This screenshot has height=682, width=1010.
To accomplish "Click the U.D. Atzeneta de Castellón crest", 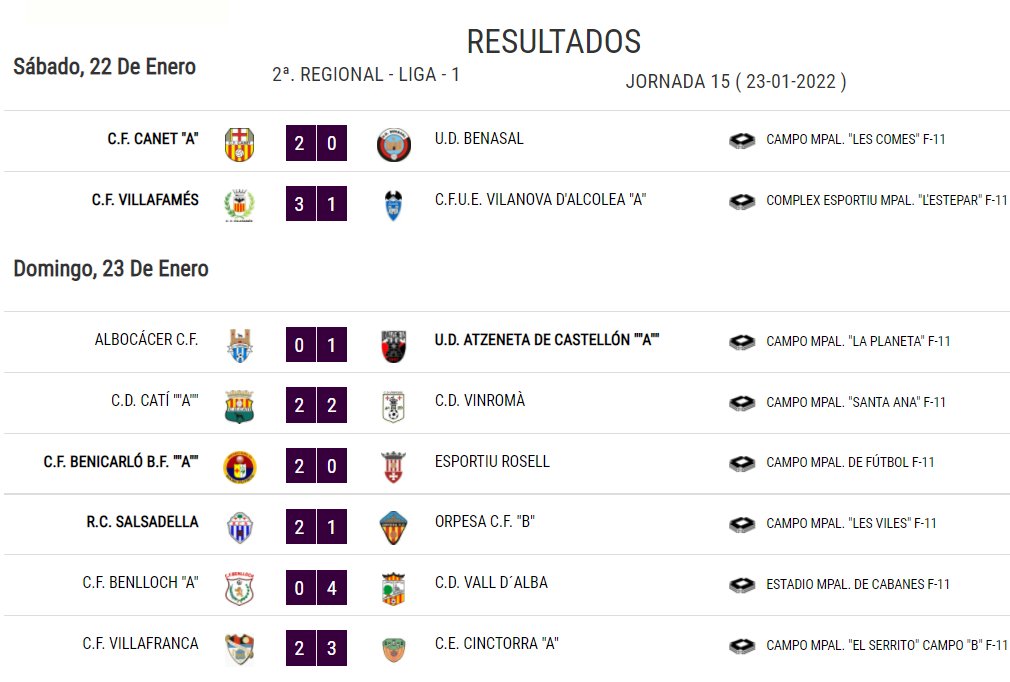I will point(394,346).
